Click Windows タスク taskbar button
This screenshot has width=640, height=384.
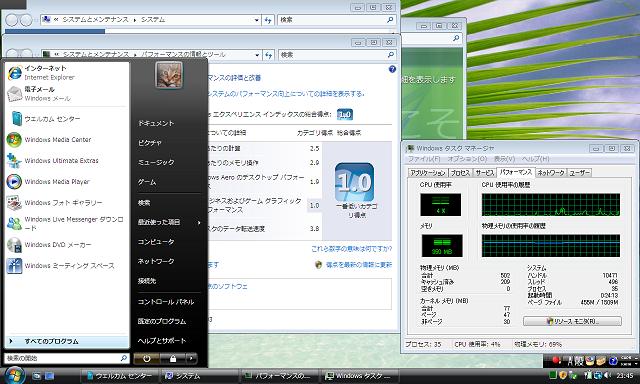click(358, 376)
